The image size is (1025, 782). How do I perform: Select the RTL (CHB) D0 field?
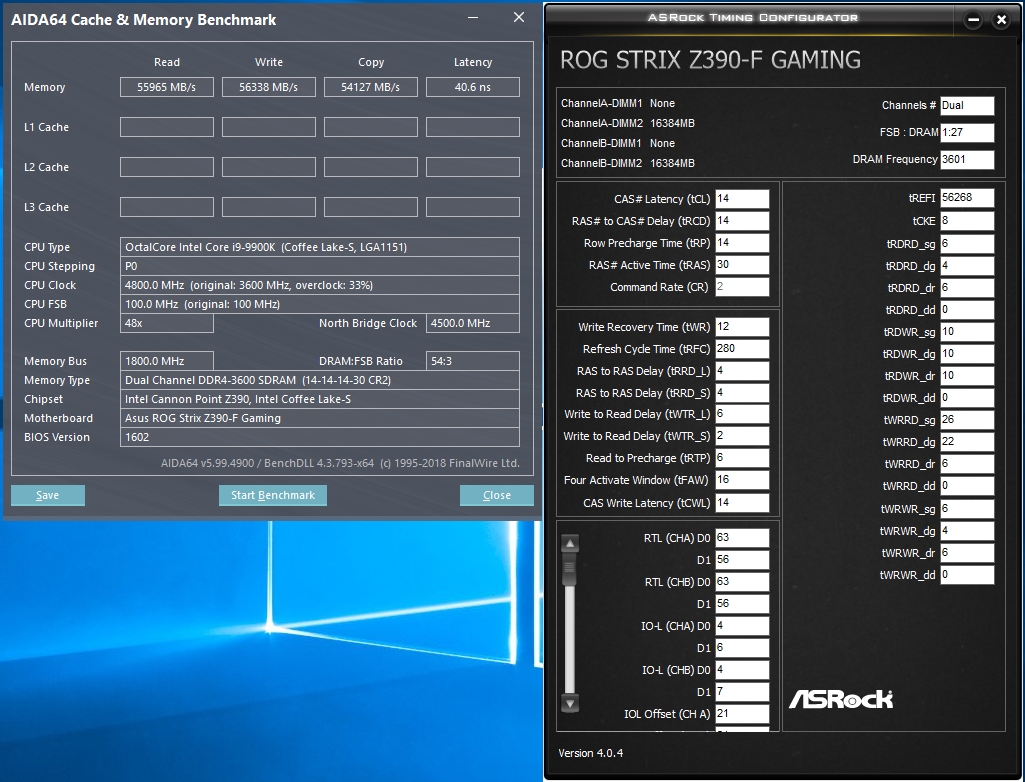pos(742,582)
